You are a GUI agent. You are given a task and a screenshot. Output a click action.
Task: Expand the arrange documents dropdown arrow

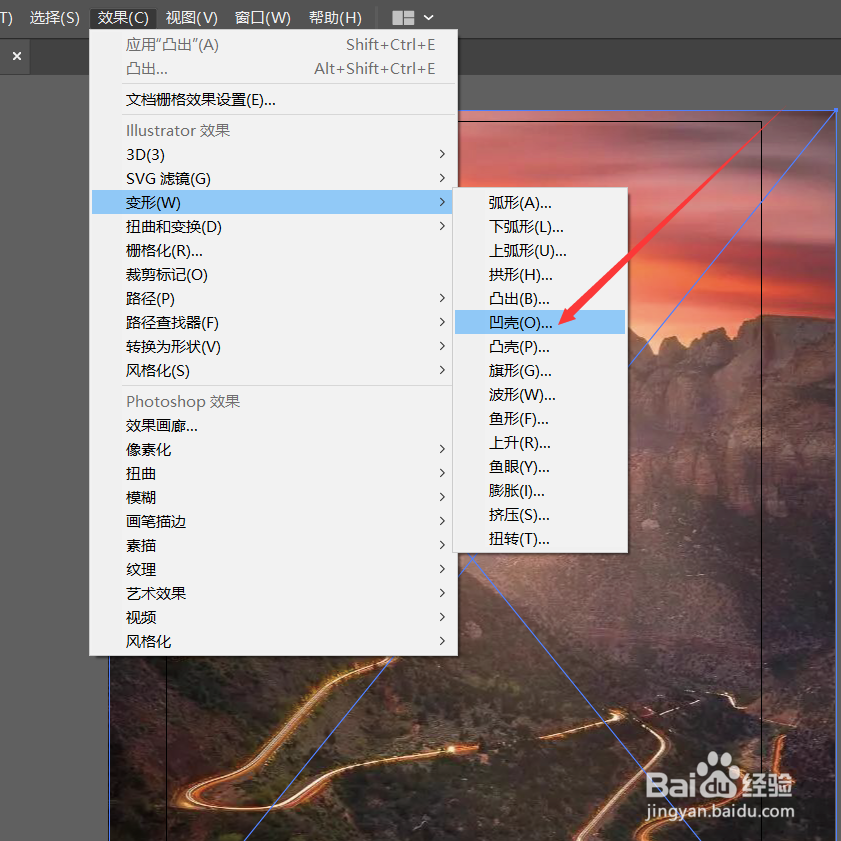[x=429, y=18]
